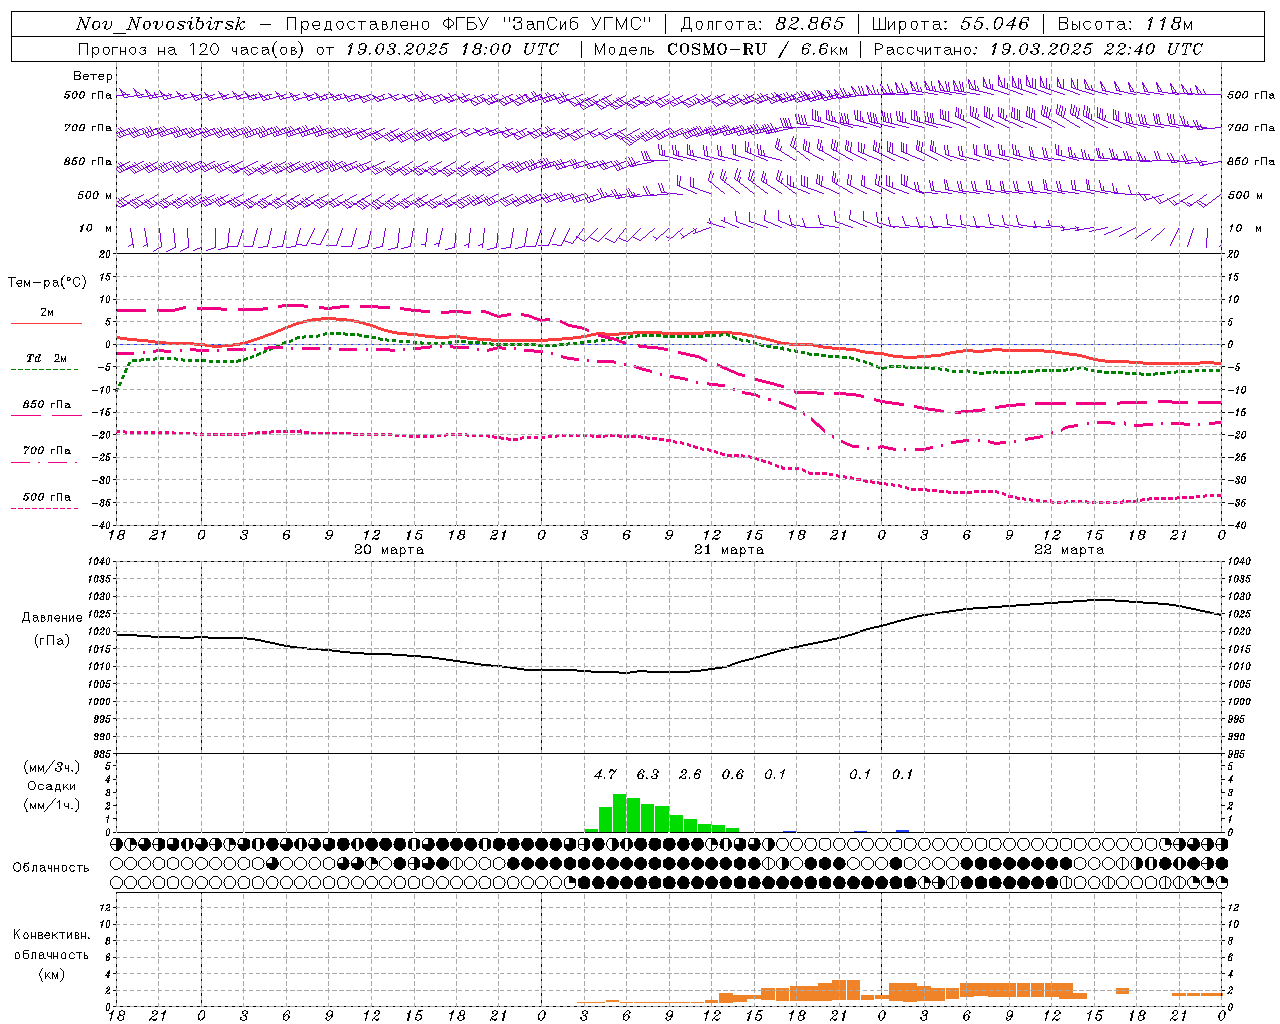Click the 500 м wind level label on the left

tap(95, 196)
